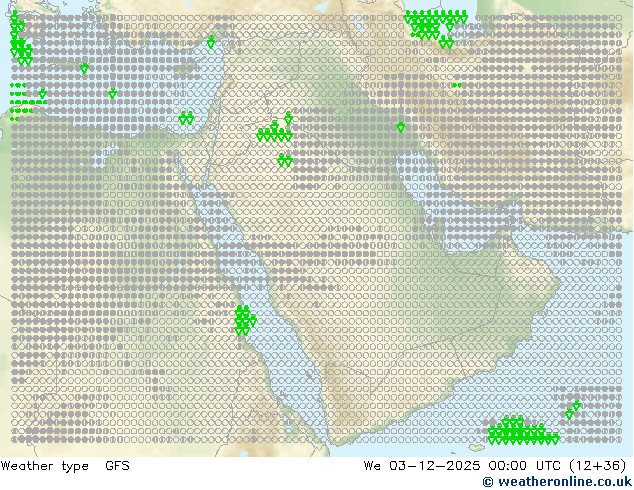The height and width of the screenshot is (490, 634).
Task: Click the "(12+36)" forecast offset text
Action: (x=597, y=466)
